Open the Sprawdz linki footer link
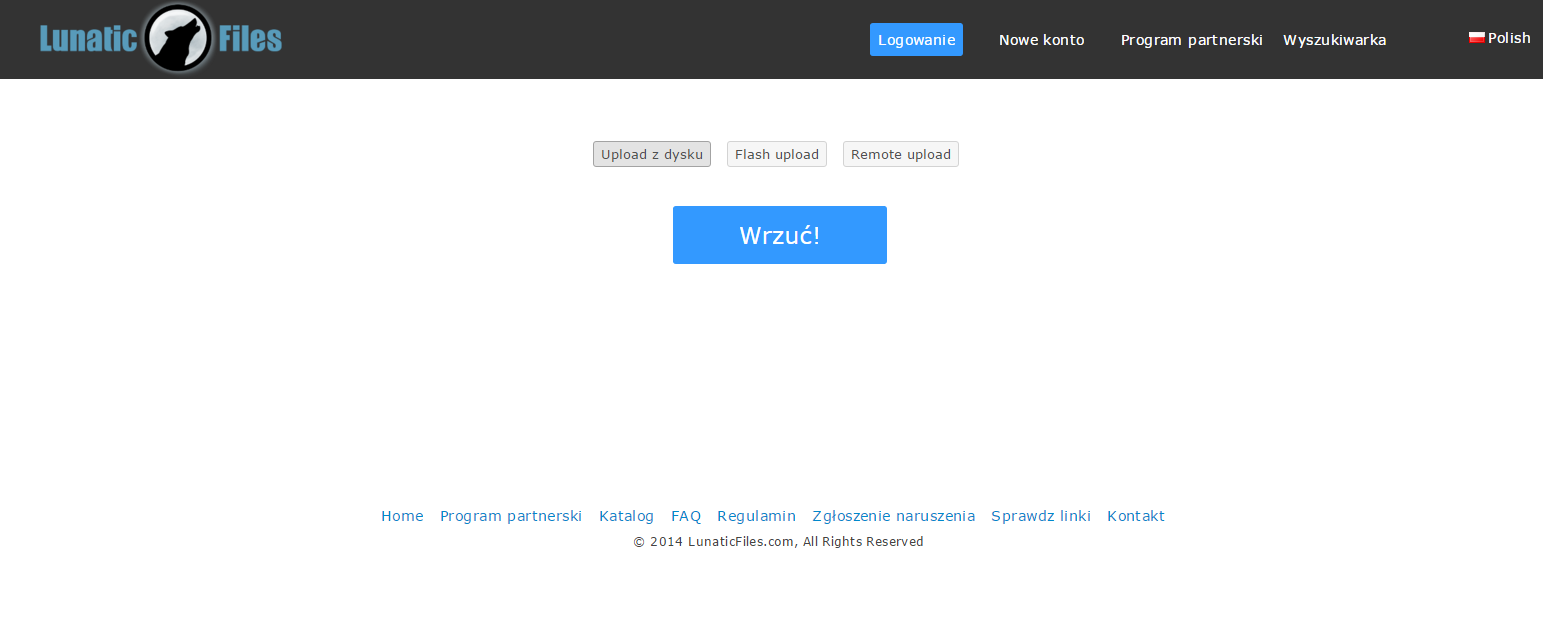This screenshot has height=644, width=1543. tap(1041, 516)
